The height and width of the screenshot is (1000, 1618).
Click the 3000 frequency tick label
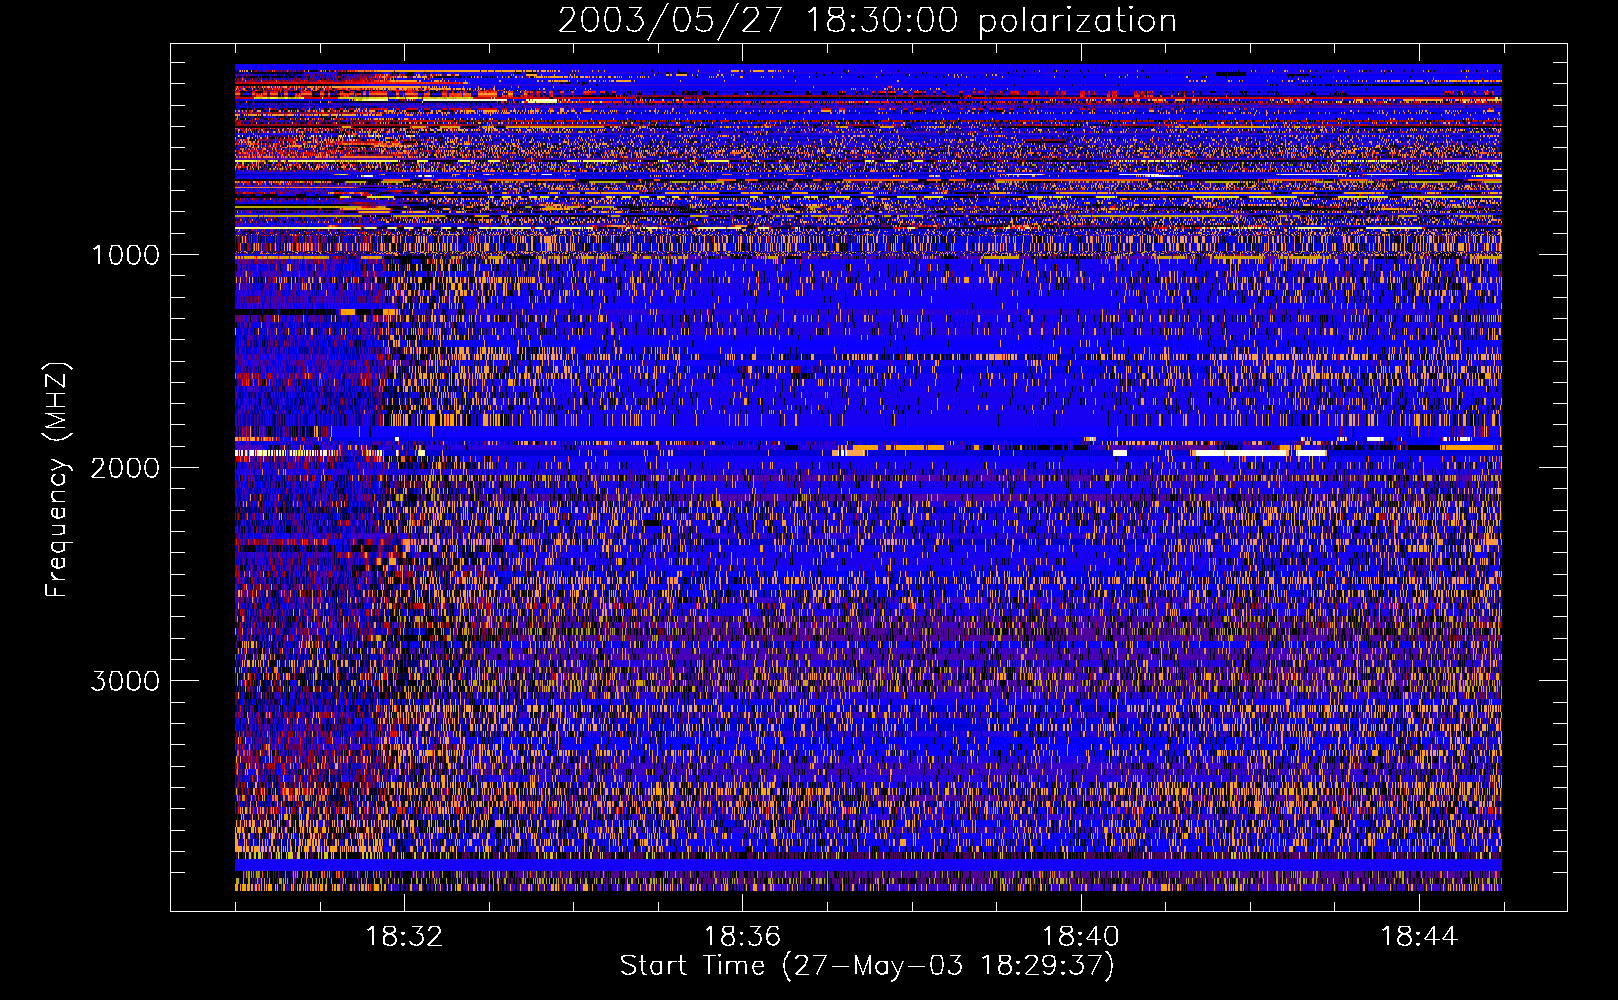[x=125, y=681]
